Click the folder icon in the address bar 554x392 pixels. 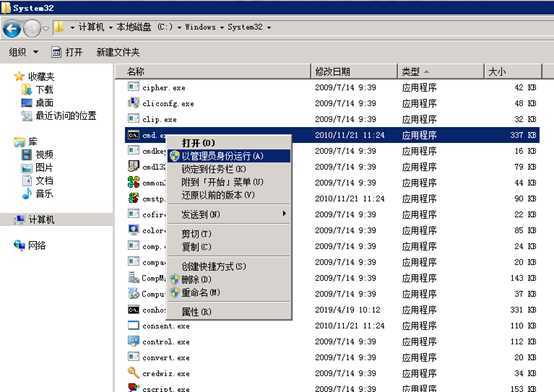point(59,27)
